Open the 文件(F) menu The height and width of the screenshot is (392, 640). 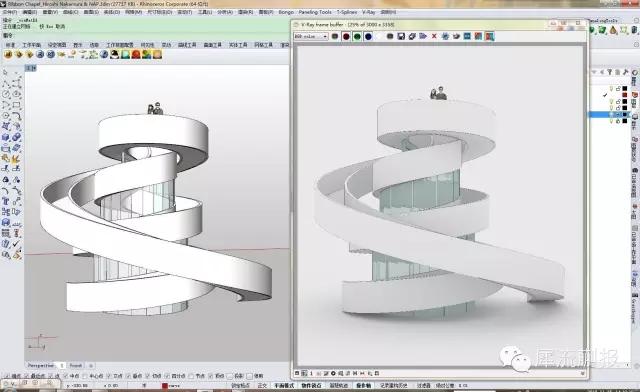click(x=9, y=12)
